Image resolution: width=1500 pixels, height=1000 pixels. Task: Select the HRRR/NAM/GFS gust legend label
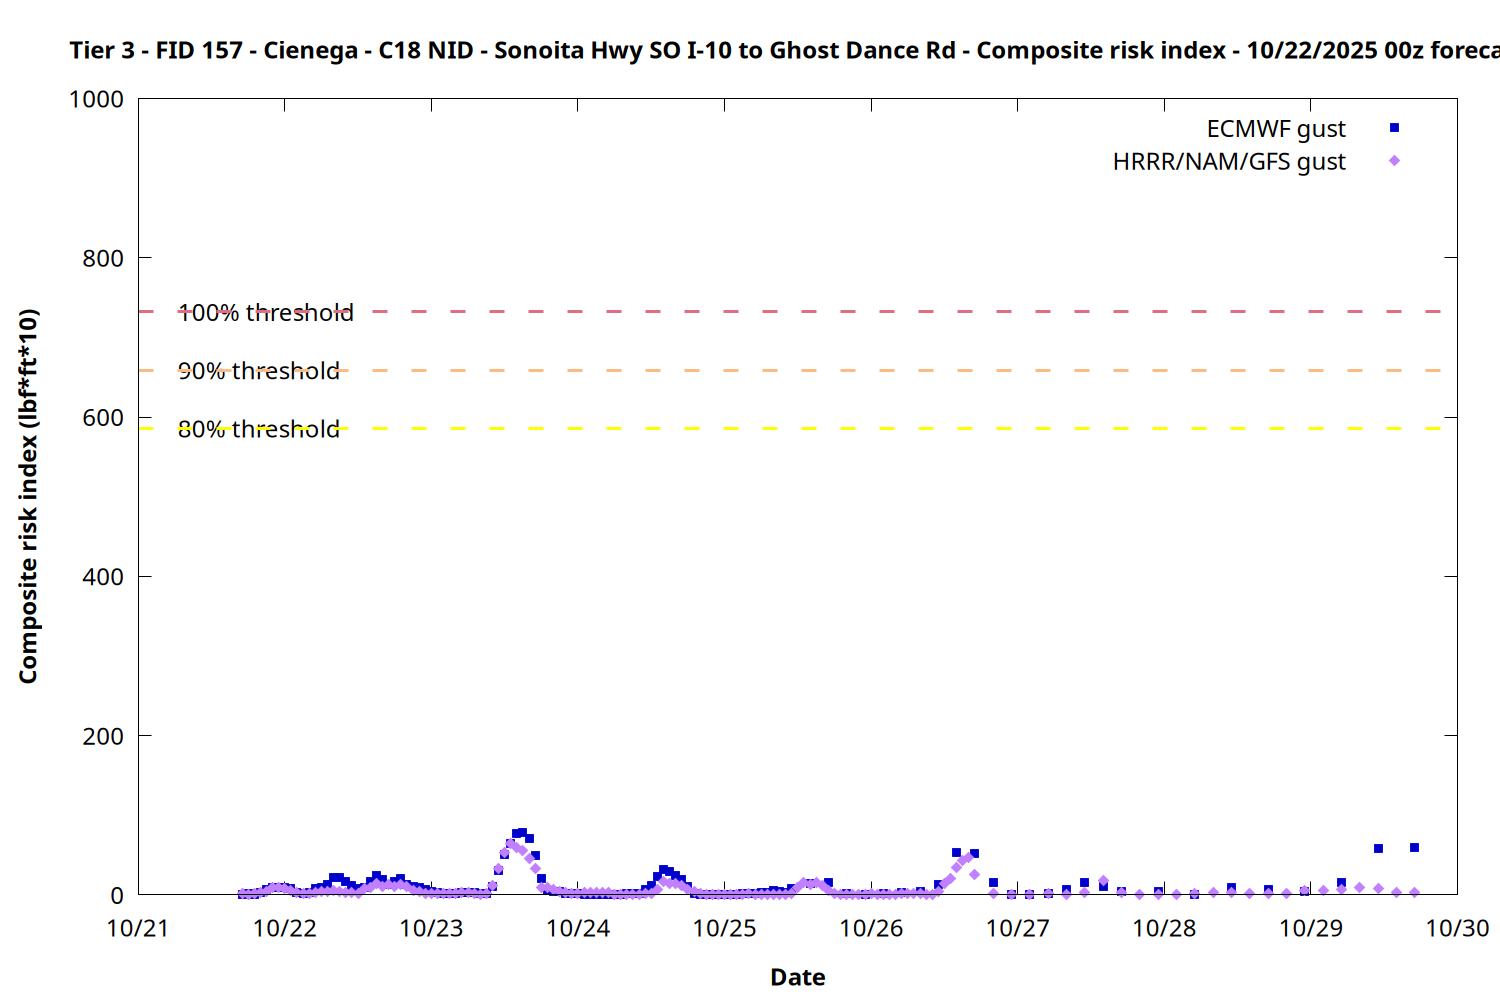tap(1229, 162)
